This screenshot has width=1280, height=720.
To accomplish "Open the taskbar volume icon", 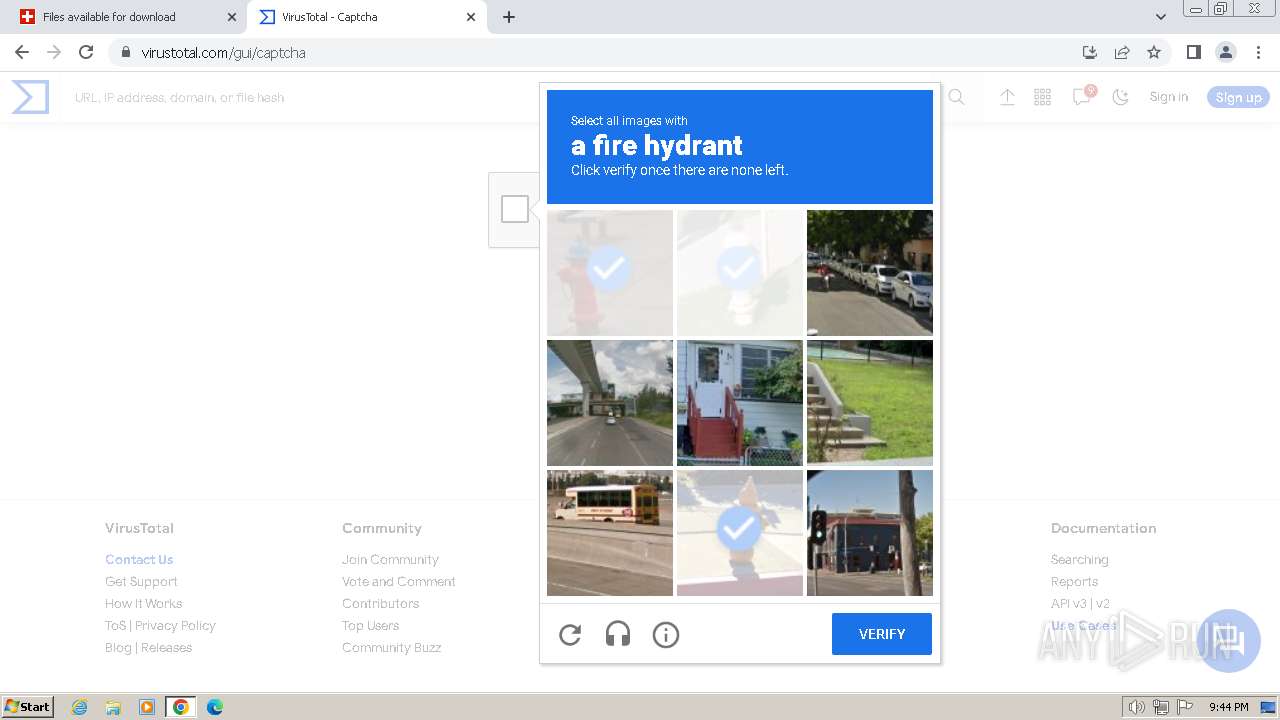I will 1136,707.
